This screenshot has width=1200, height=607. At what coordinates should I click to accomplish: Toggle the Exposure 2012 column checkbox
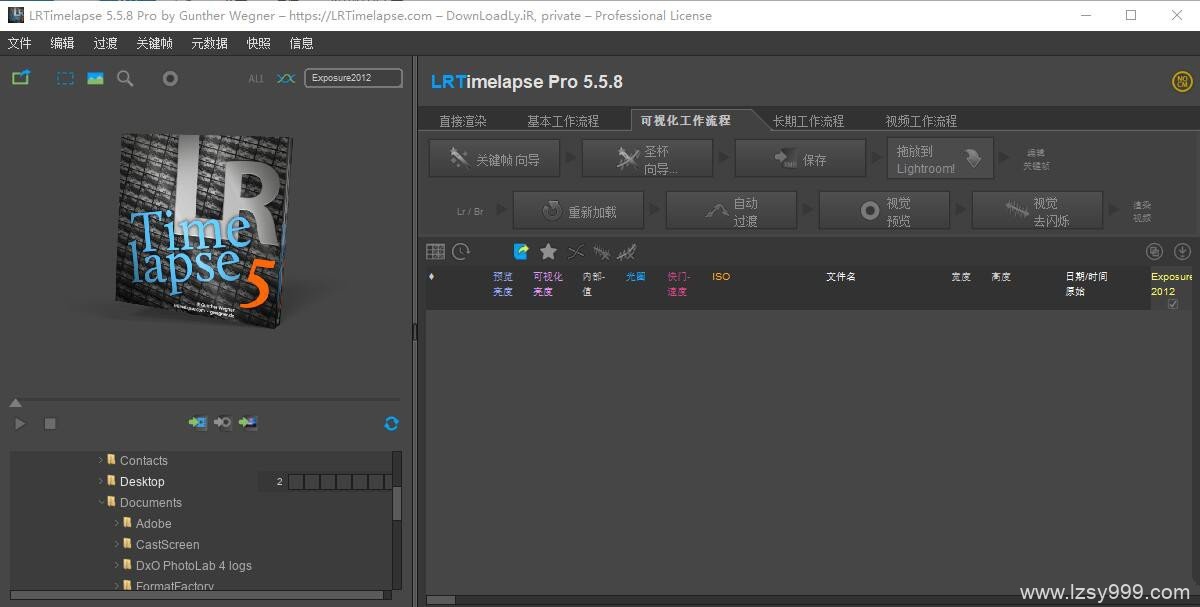pyautogui.click(x=1172, y=304)
